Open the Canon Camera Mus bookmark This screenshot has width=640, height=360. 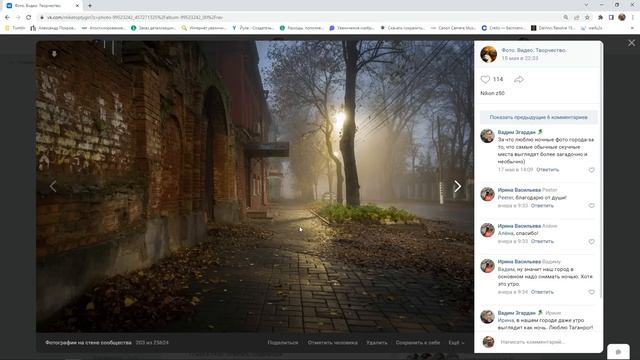453,28
